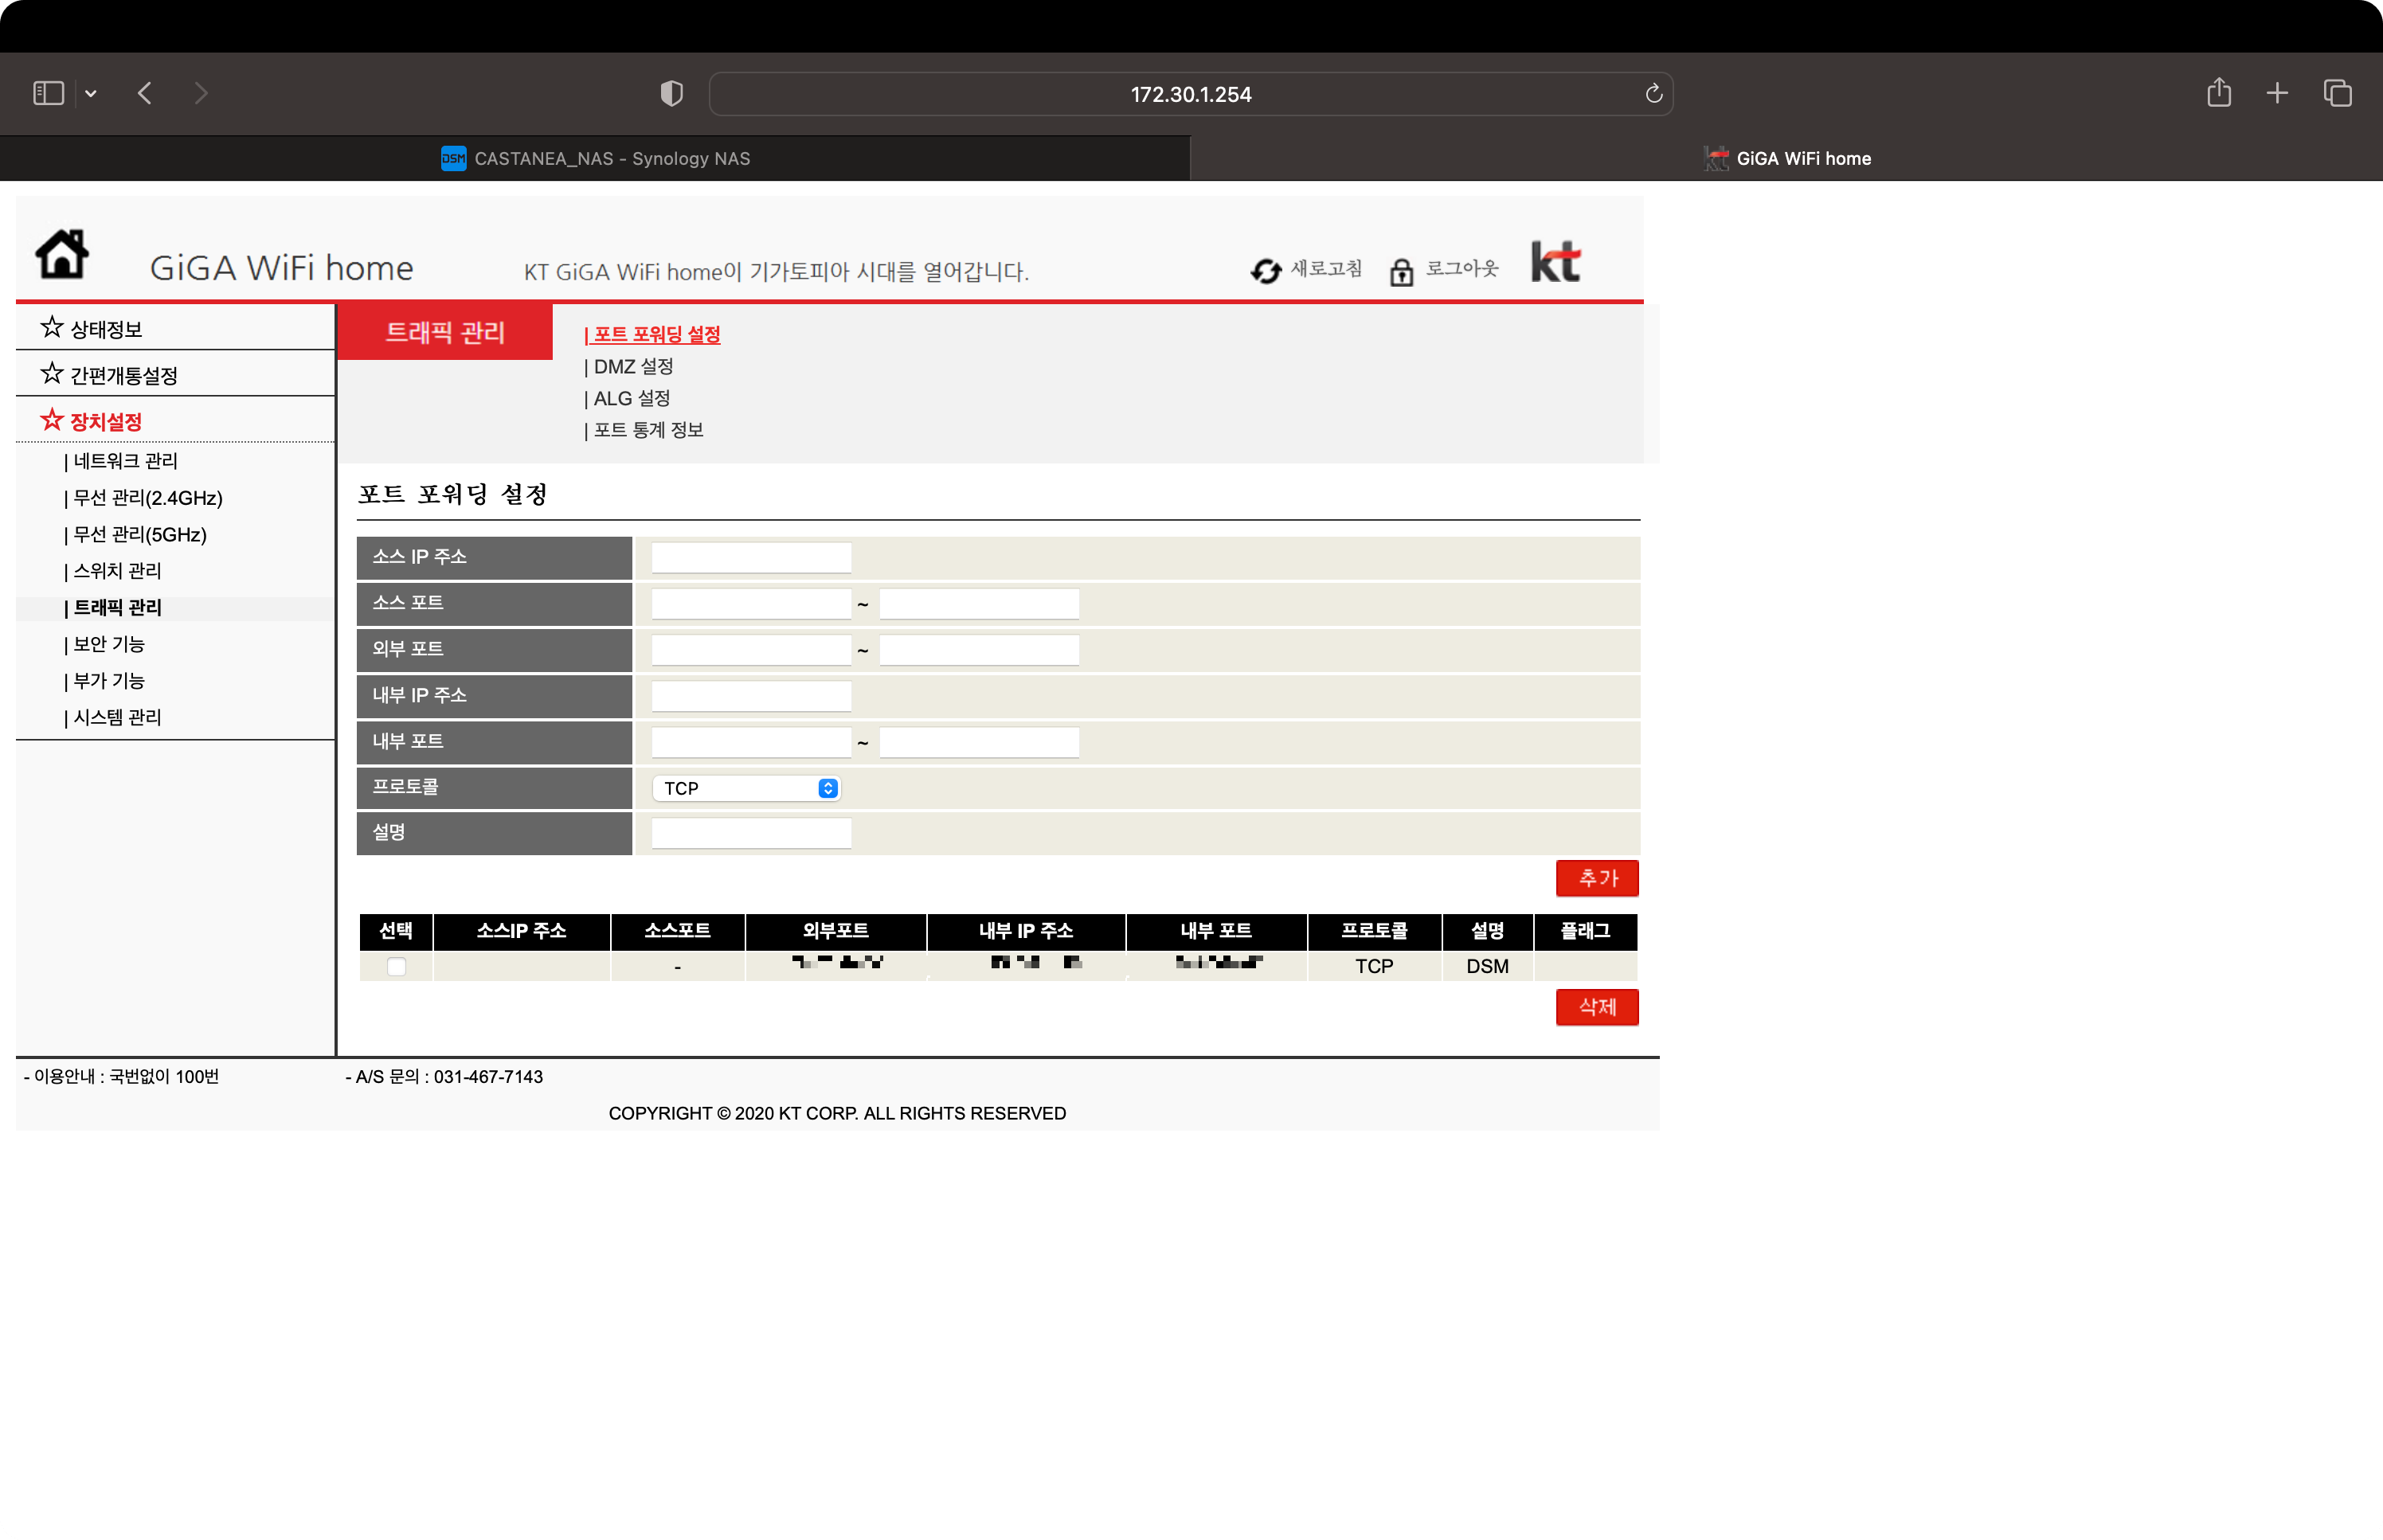Click the privacy shield icon
Screen dimensions: 2383x1540
(672, 94)
